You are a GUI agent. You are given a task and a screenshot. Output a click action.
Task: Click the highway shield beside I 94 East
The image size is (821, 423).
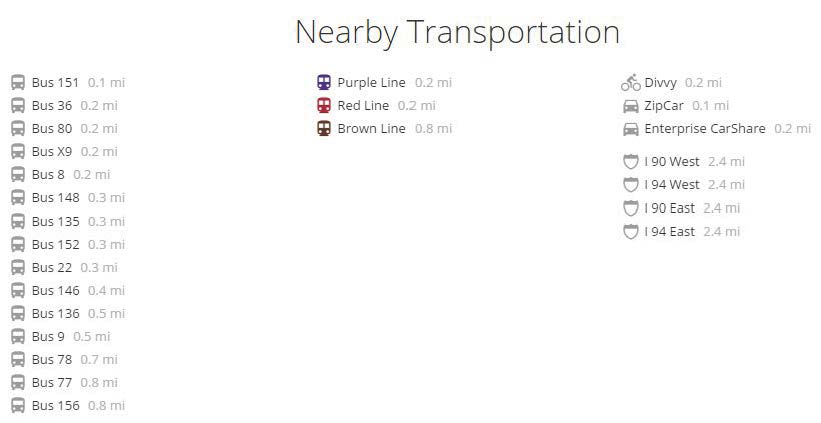(x=630, y=231)
